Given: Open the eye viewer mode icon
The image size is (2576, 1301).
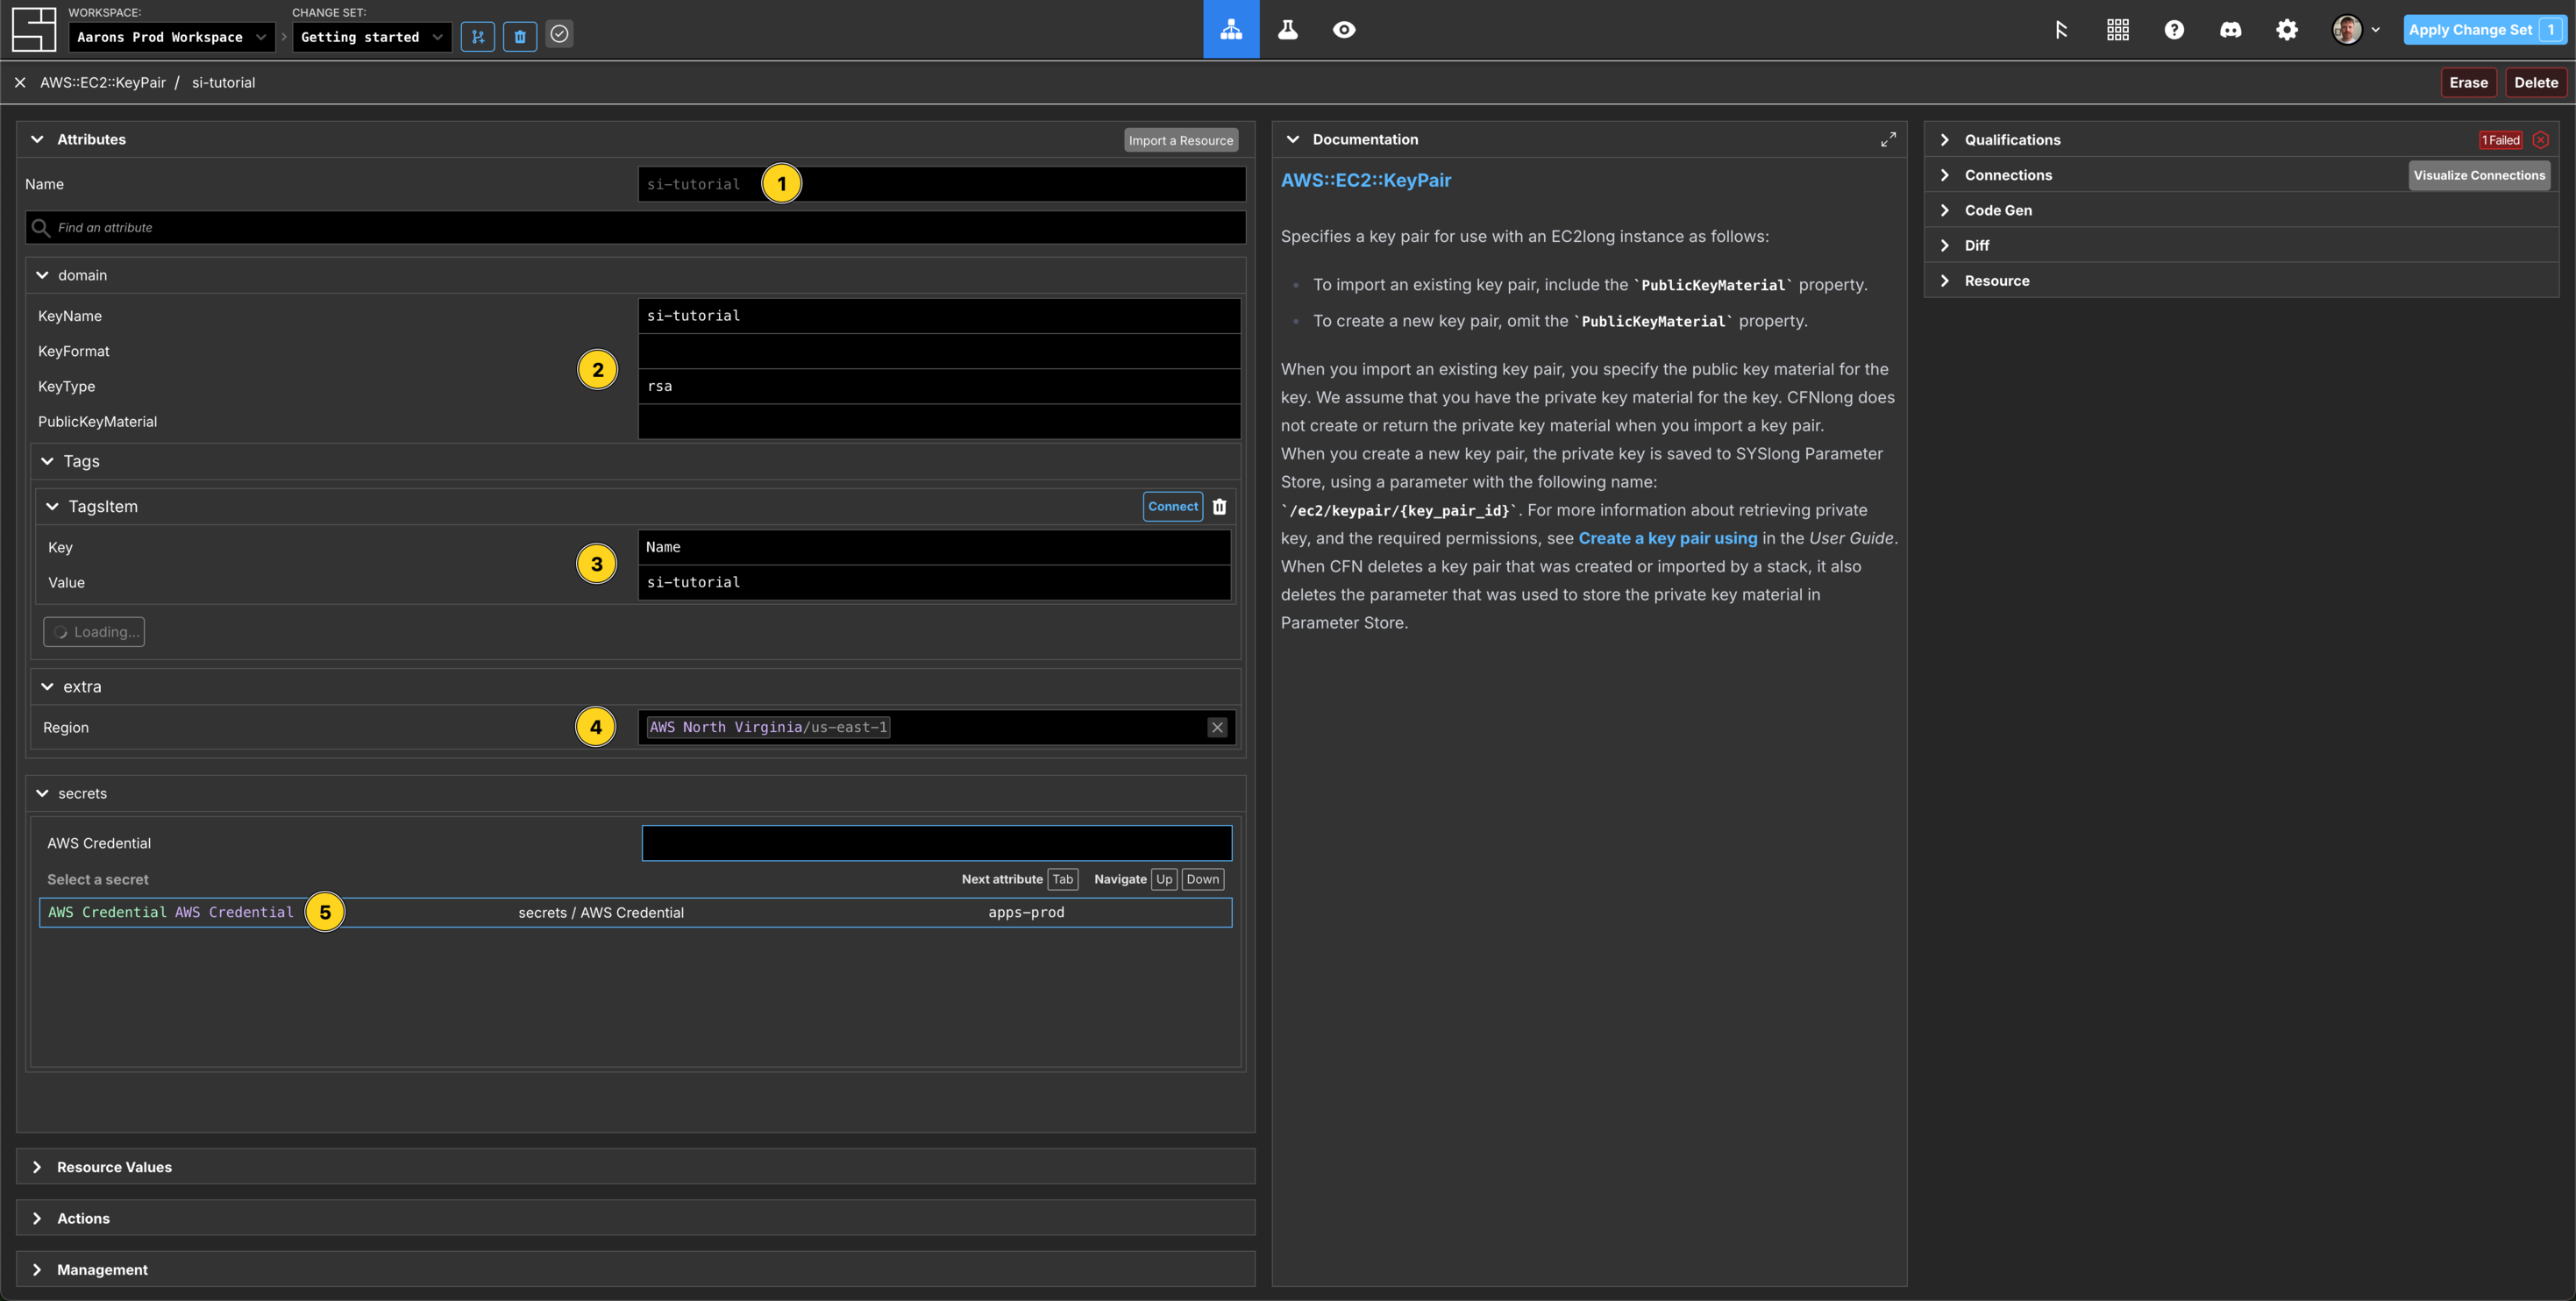Looking at the screenshot, I should tap(1344, 29).
